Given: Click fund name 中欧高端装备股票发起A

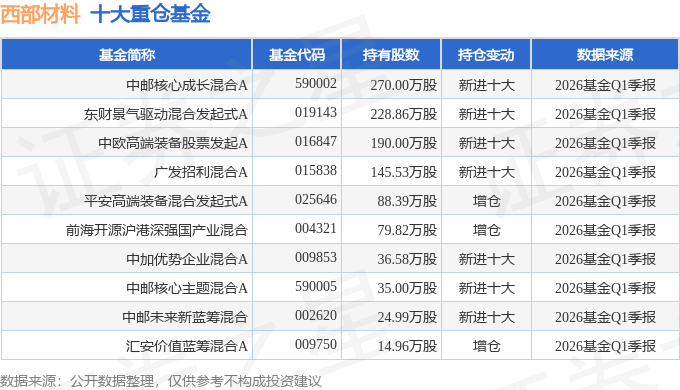Looking at the screenshot, I should (173, 143).
